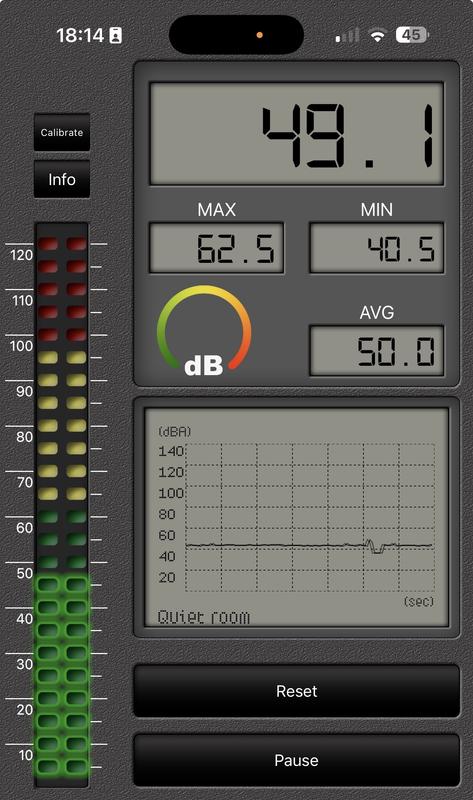Tap the battery level indicator
The height and width of the screenshot is (800, 473).
(x=412, y=35)
